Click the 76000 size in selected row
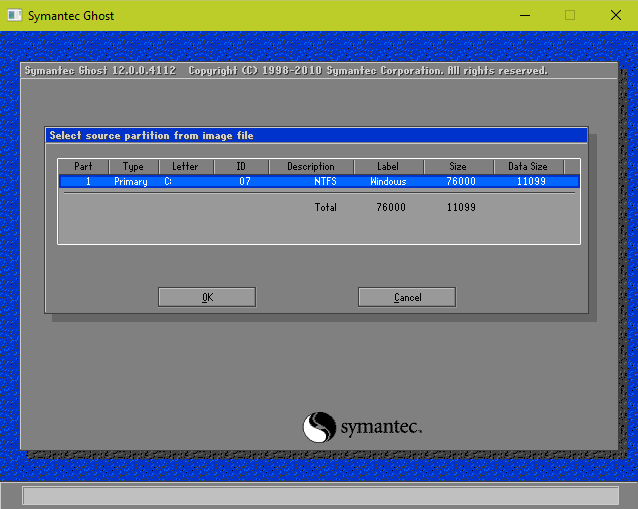Screen dimensions: 638x509 (461, 181)
